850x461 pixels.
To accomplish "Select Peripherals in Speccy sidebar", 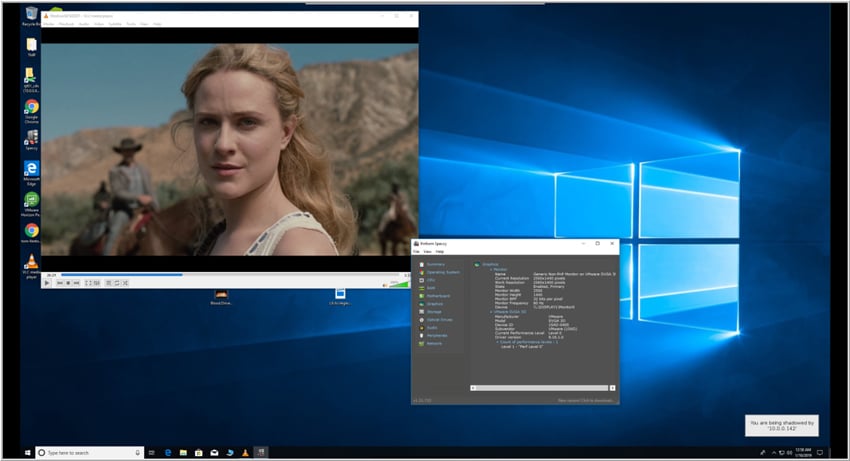I will (437, 336).
